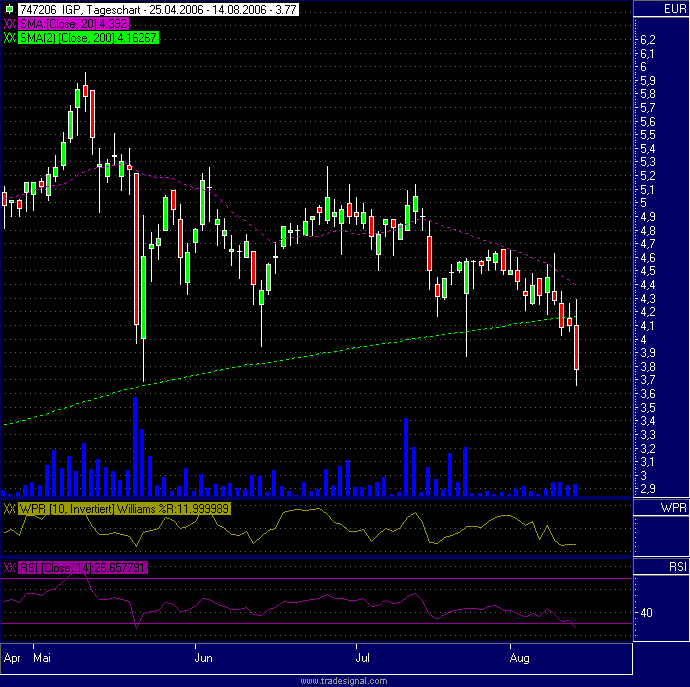This screenshot has width=690, height=687.
Task: Click the '40' level on RSI axis
Action: coord(646,613)
